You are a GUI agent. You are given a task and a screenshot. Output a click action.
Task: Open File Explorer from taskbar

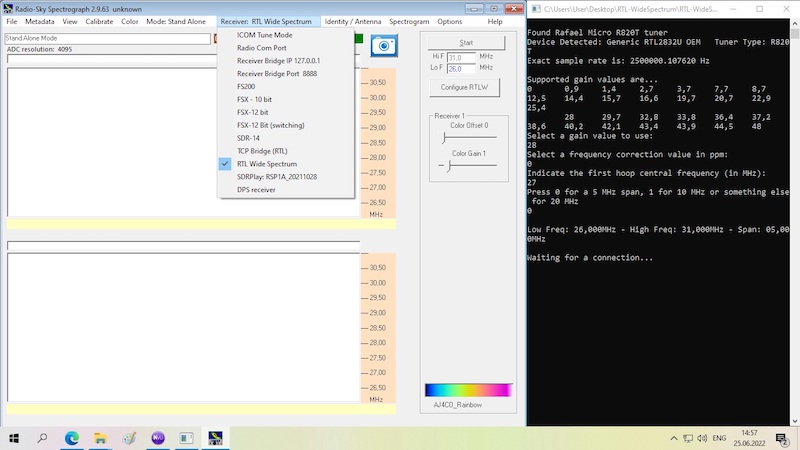pyautogui.click(x=100, y=438)
